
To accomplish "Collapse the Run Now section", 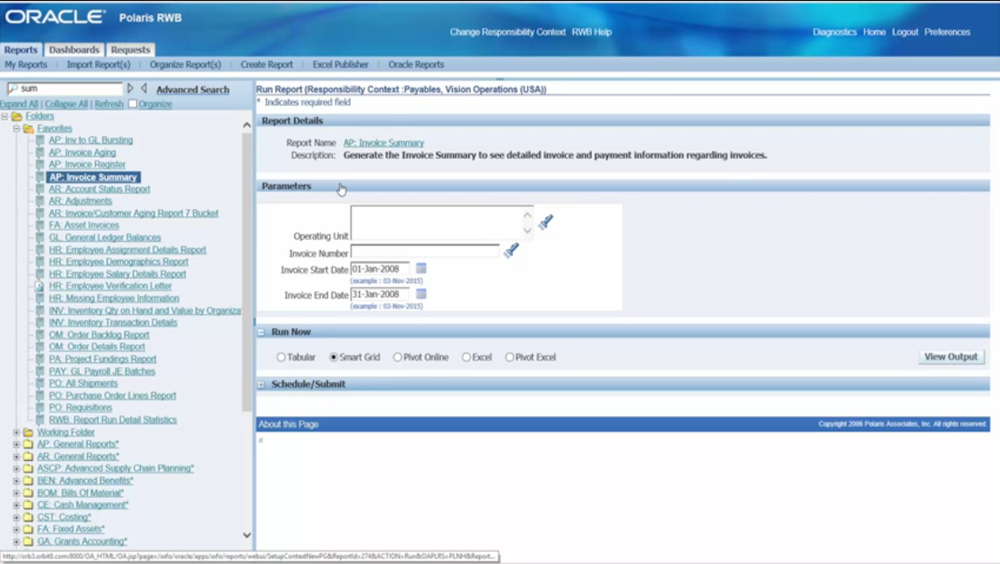I will [x=261, y=332].
